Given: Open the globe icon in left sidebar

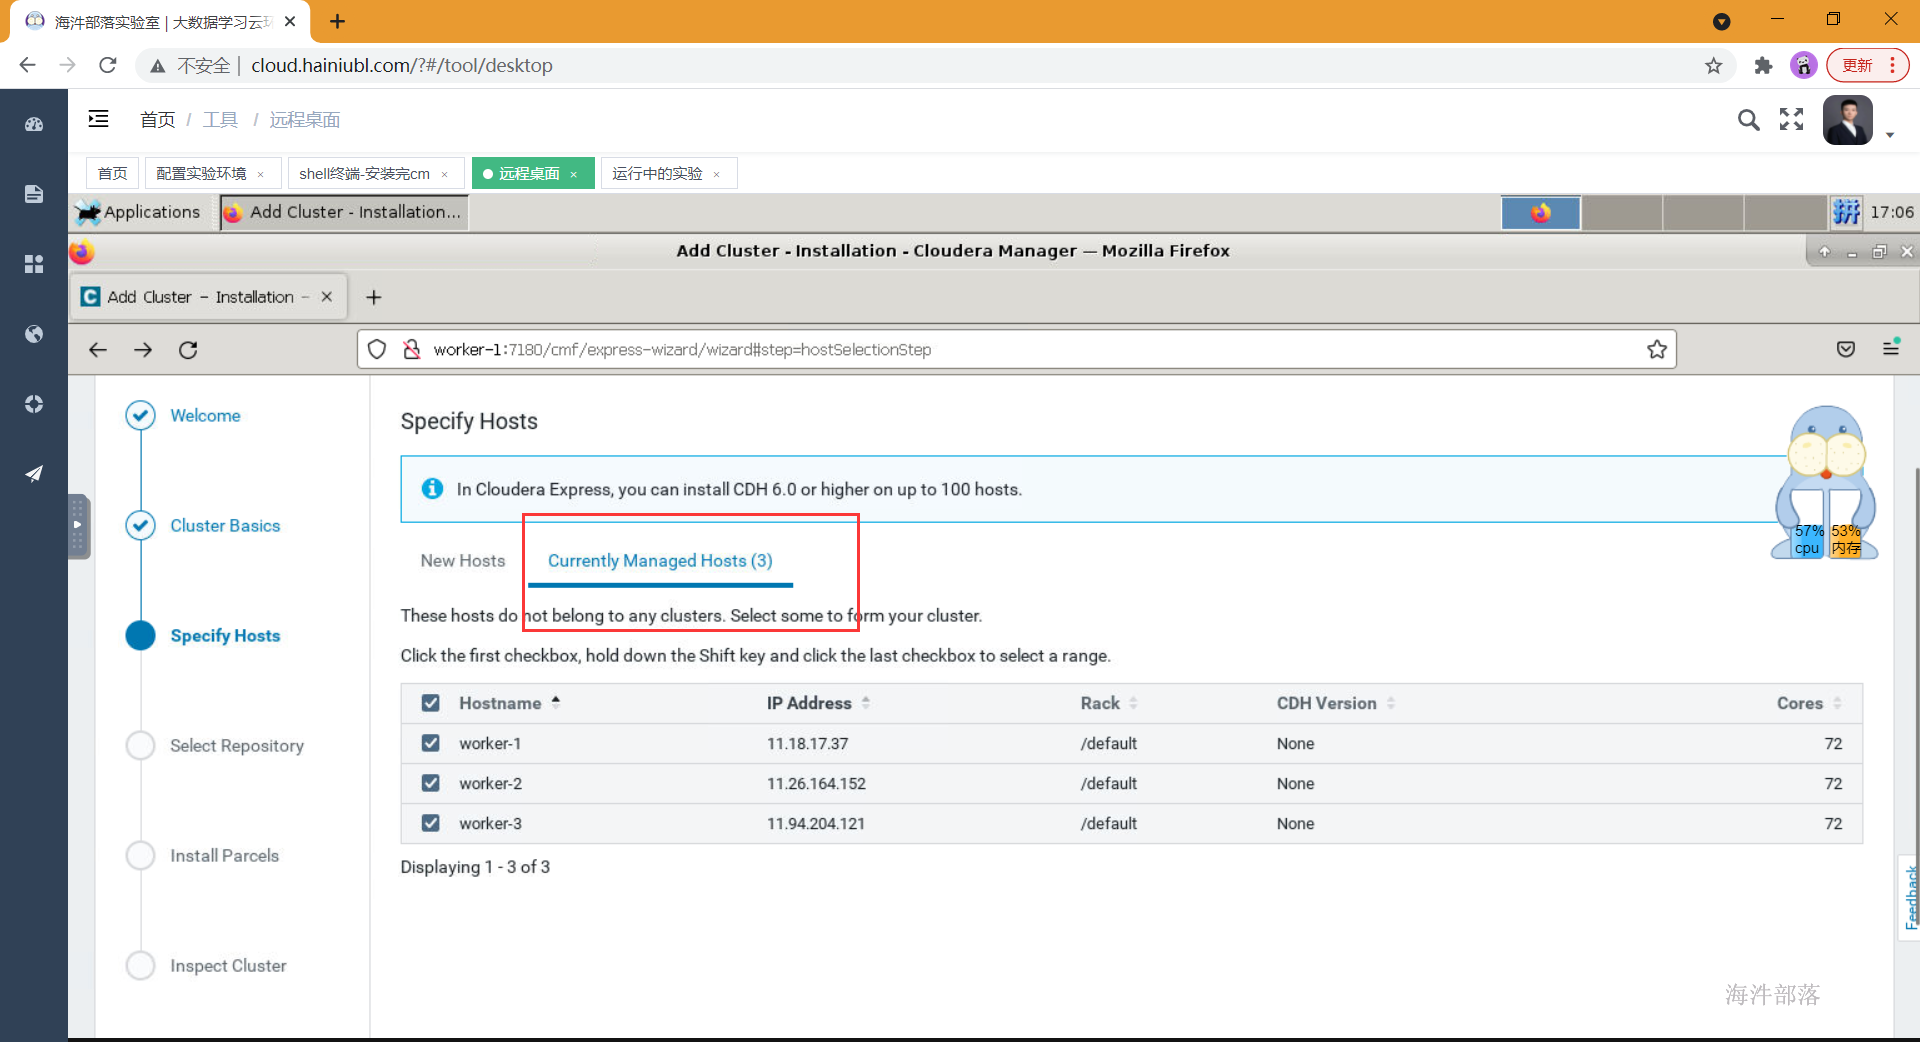Looking at the screenshot, I should [x=34, y=334].
